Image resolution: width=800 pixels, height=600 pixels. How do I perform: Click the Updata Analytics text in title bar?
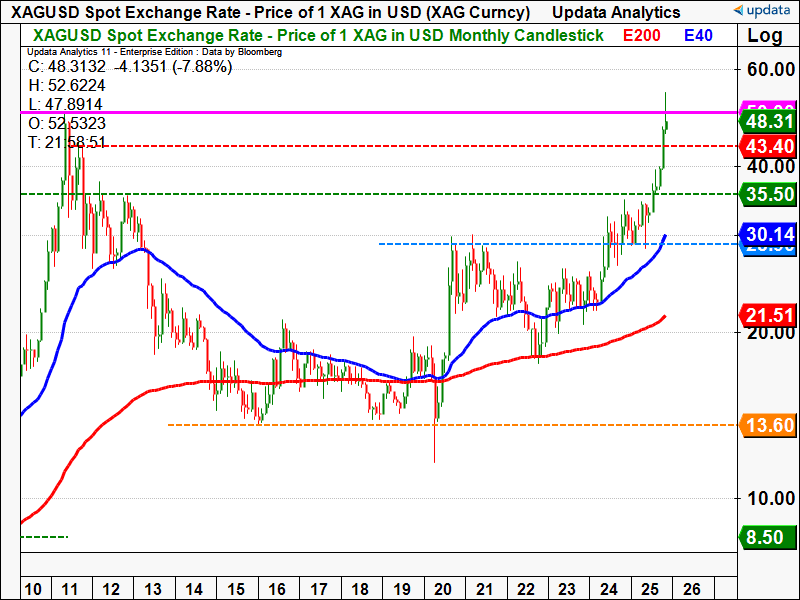coord(616,12)
